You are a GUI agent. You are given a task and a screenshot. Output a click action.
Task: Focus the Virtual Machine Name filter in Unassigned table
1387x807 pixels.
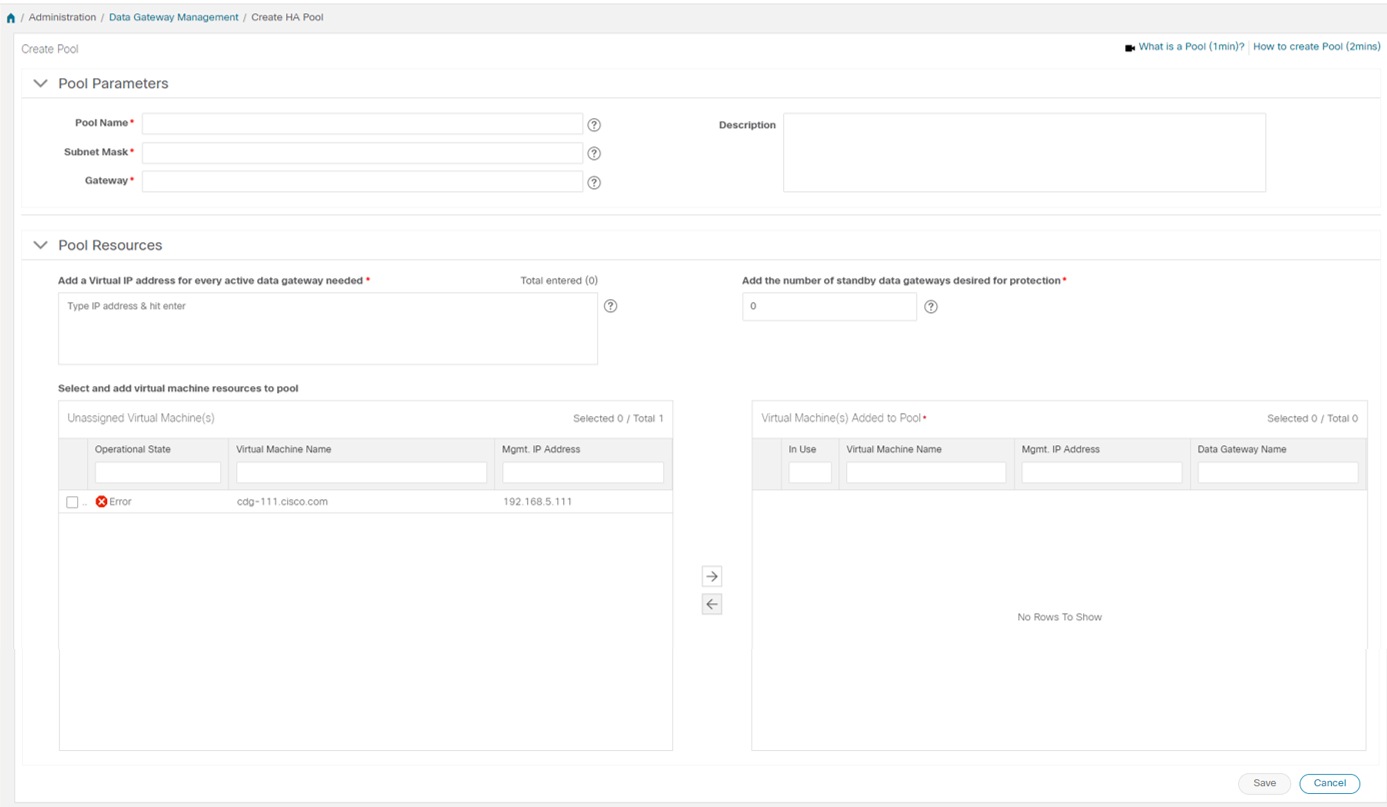coord(361,472)
